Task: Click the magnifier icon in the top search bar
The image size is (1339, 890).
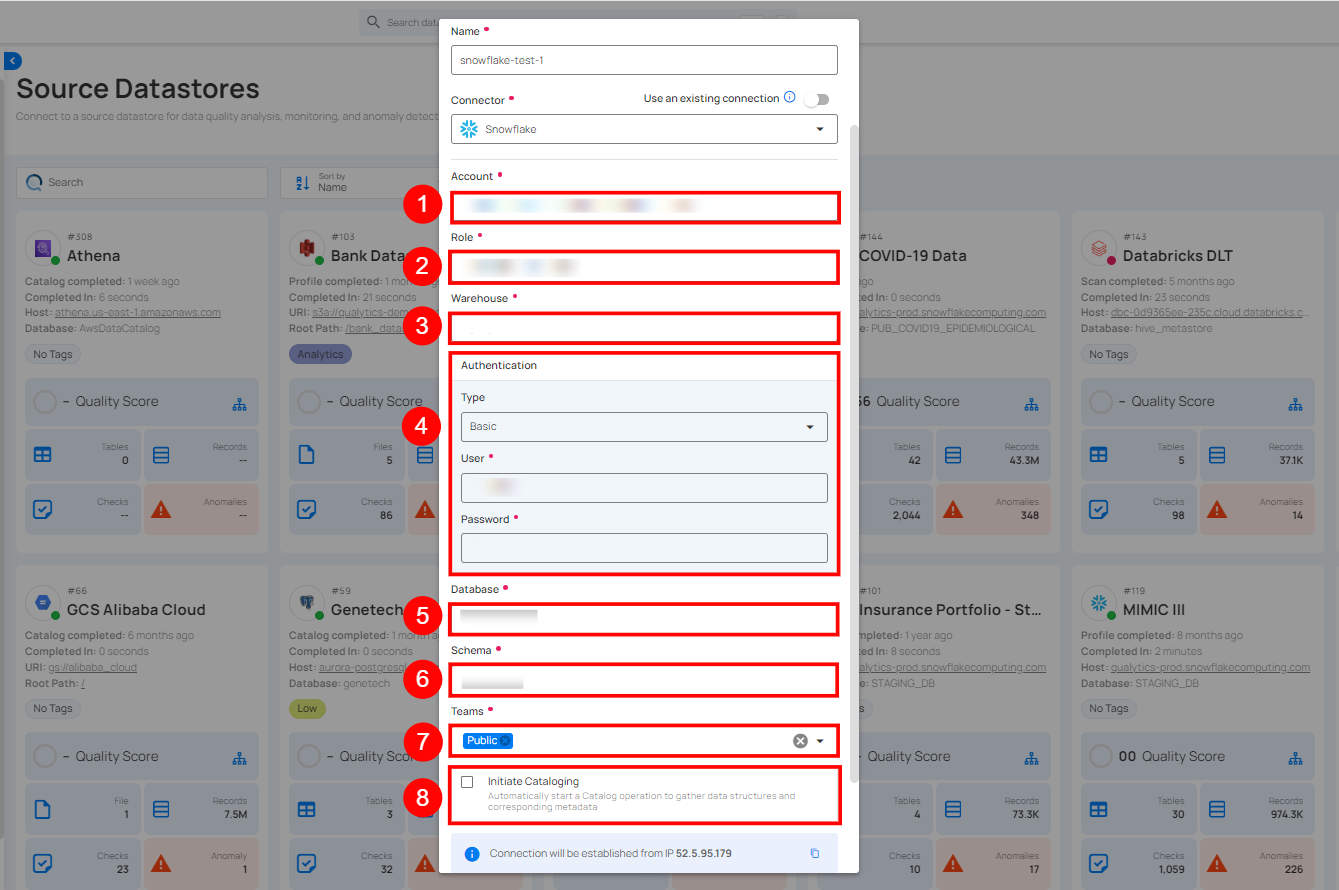Action: pyautogui.click(x=373, y=22)
